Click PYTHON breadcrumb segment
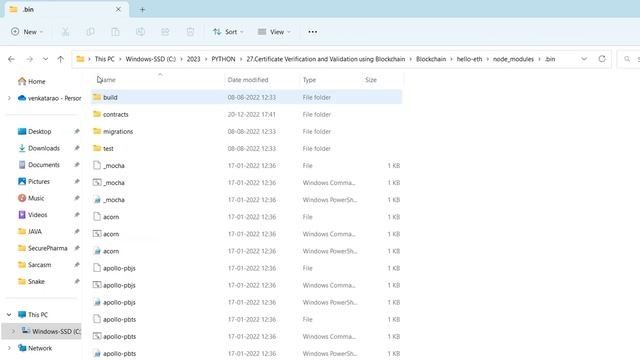This screenshot has height=360, width=640. [x=223, y=59]
